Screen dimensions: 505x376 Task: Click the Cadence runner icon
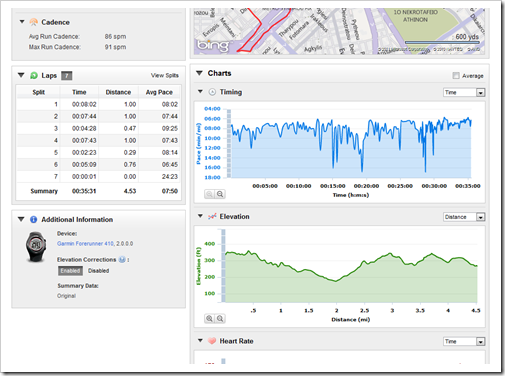coord(34,22)
